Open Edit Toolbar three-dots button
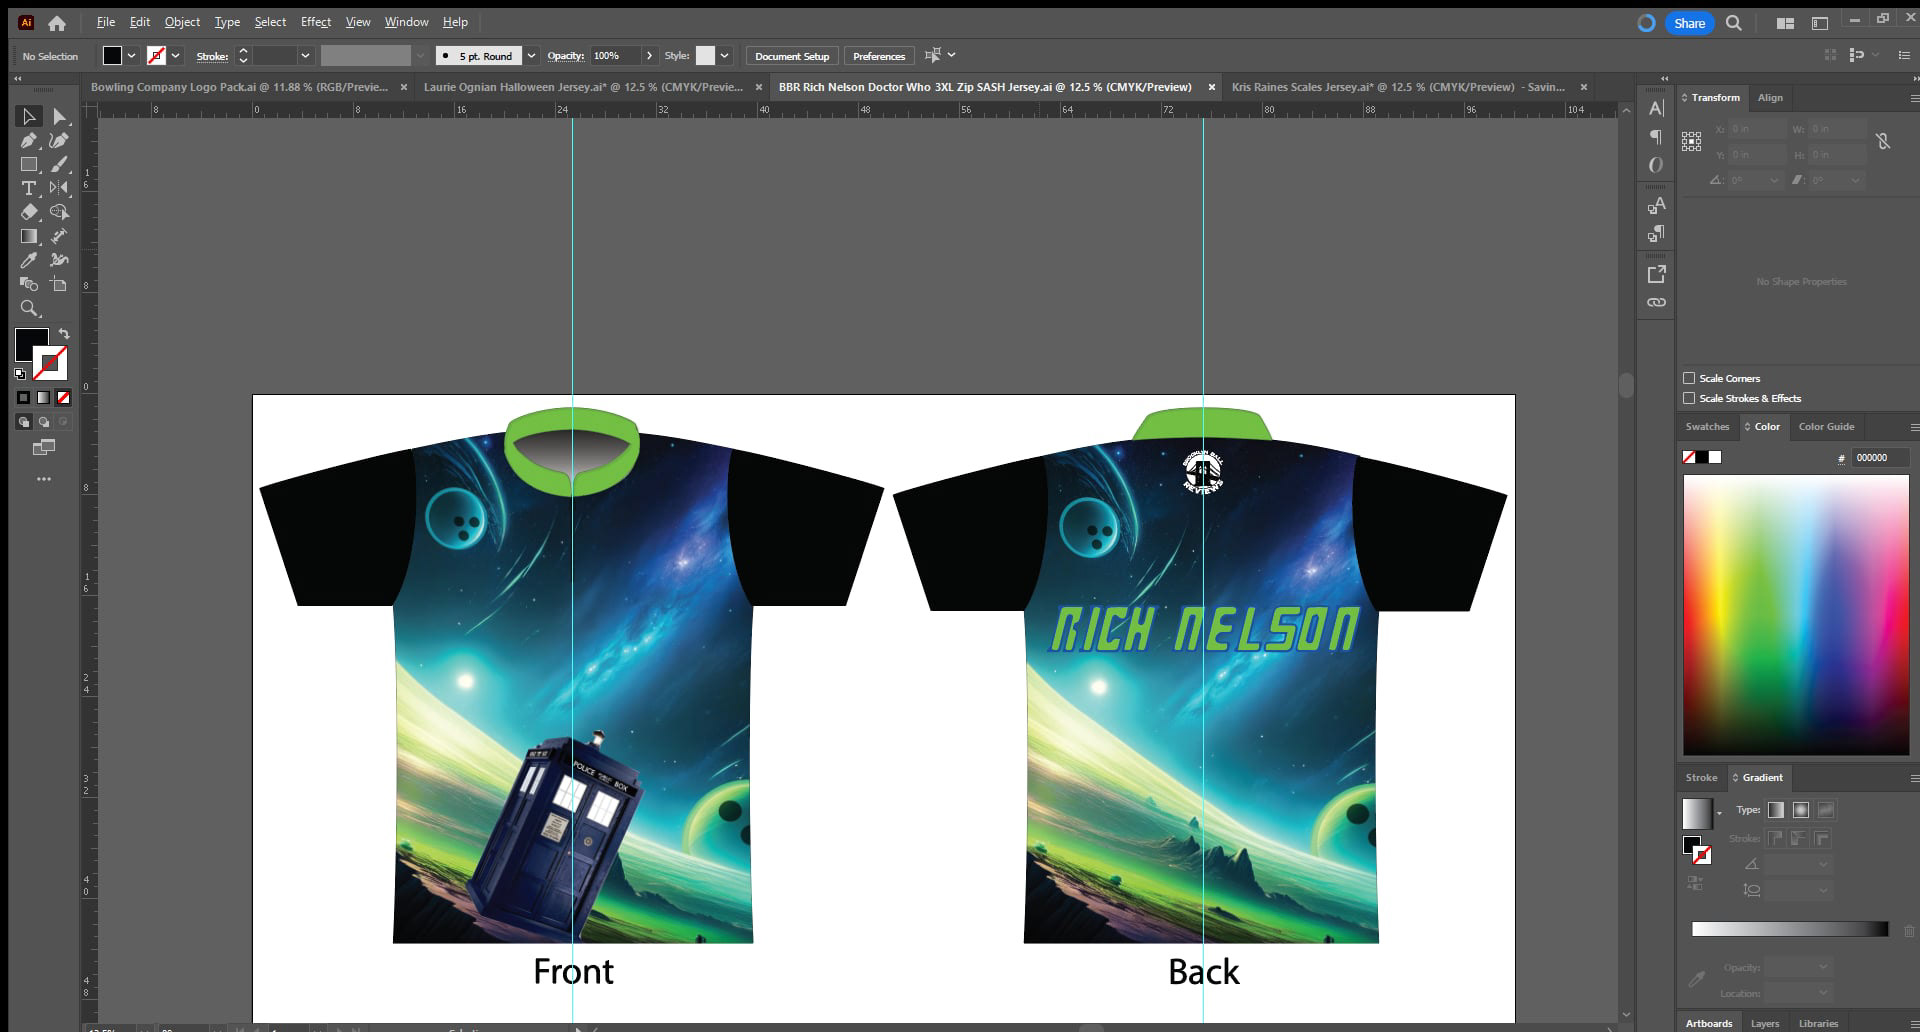The image size is (1920, 1032). tap(44, 480)
